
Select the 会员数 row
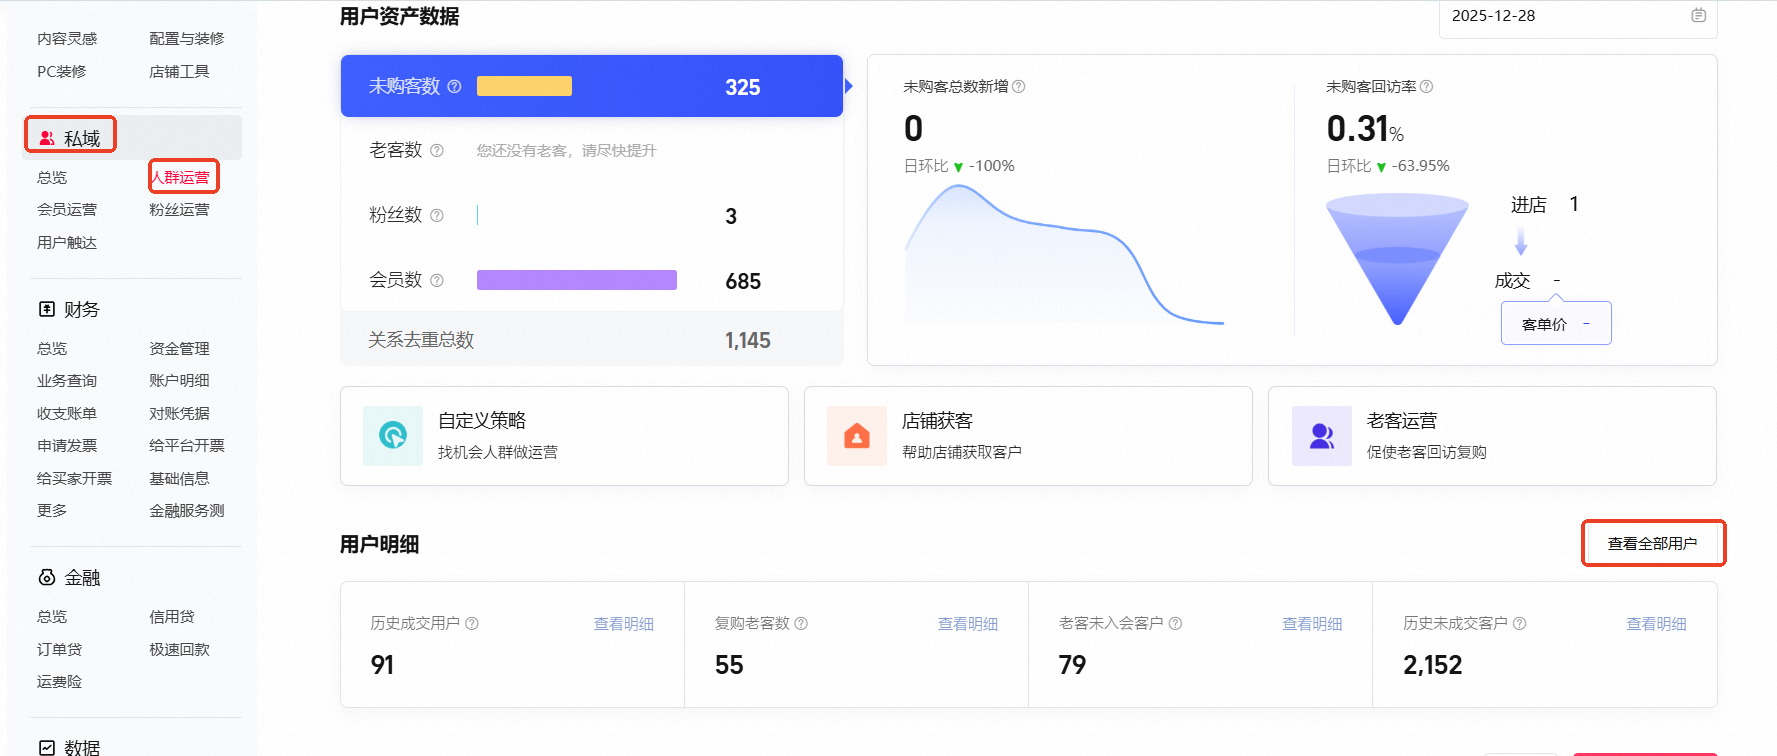592,281
